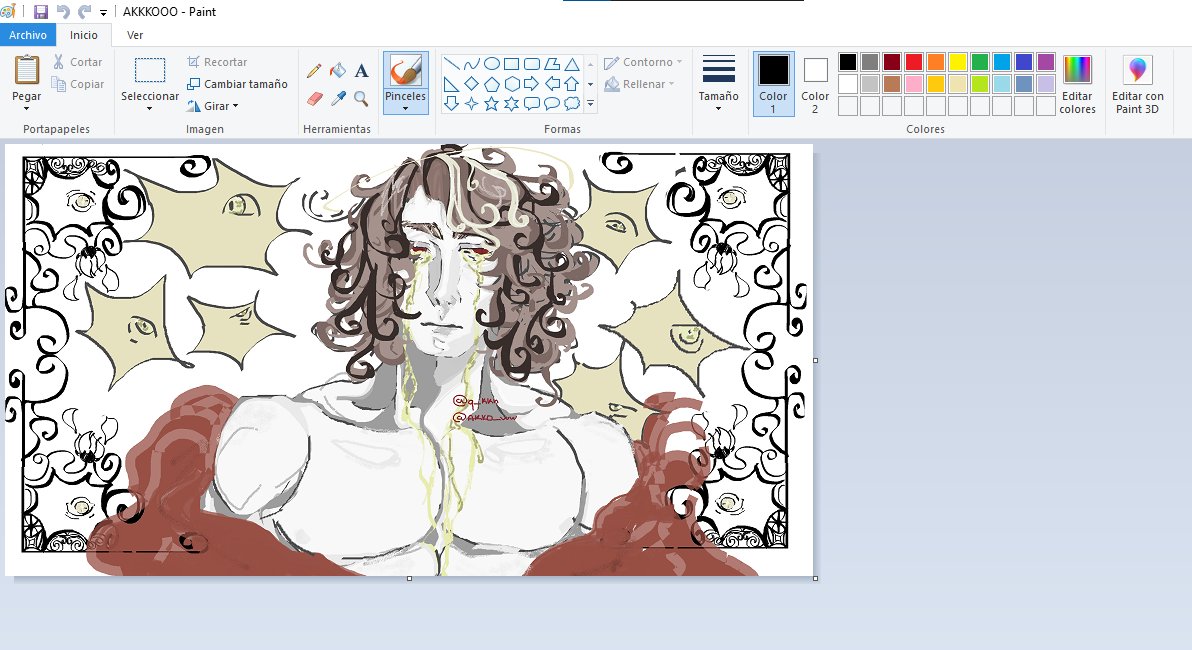
Task: Expand the Pegar dropdown arrow
Action: pos(27,108)
